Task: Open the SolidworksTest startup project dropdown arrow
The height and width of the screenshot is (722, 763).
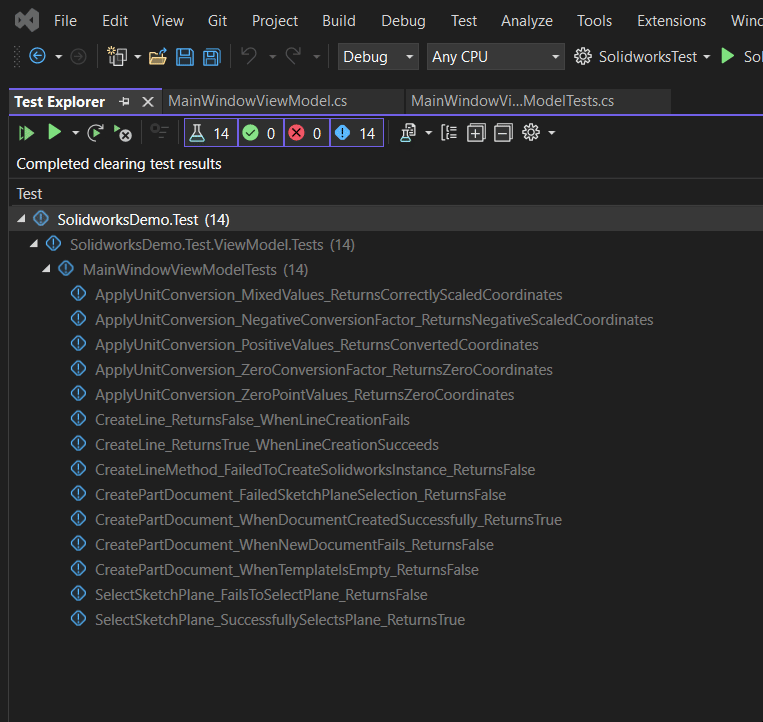Action: pos(707,57)
